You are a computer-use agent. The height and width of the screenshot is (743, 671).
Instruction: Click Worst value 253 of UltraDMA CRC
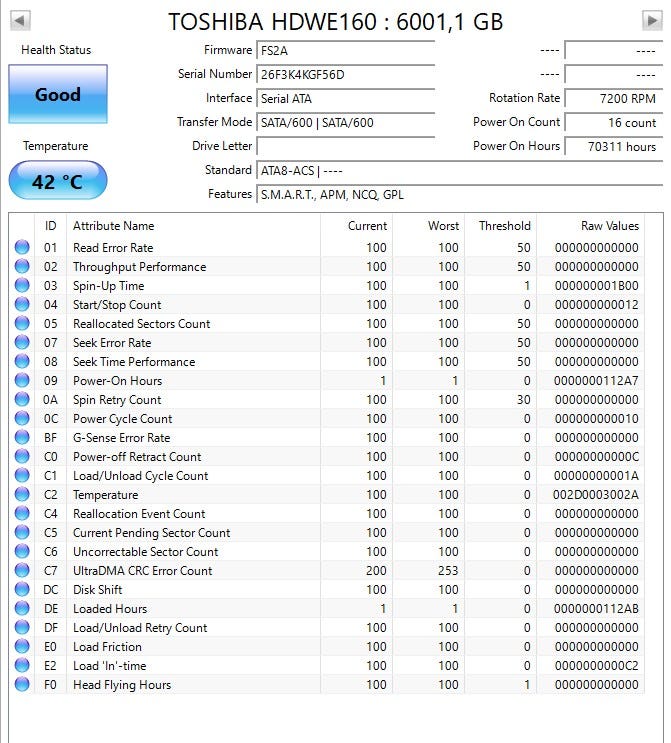(448, 571)
